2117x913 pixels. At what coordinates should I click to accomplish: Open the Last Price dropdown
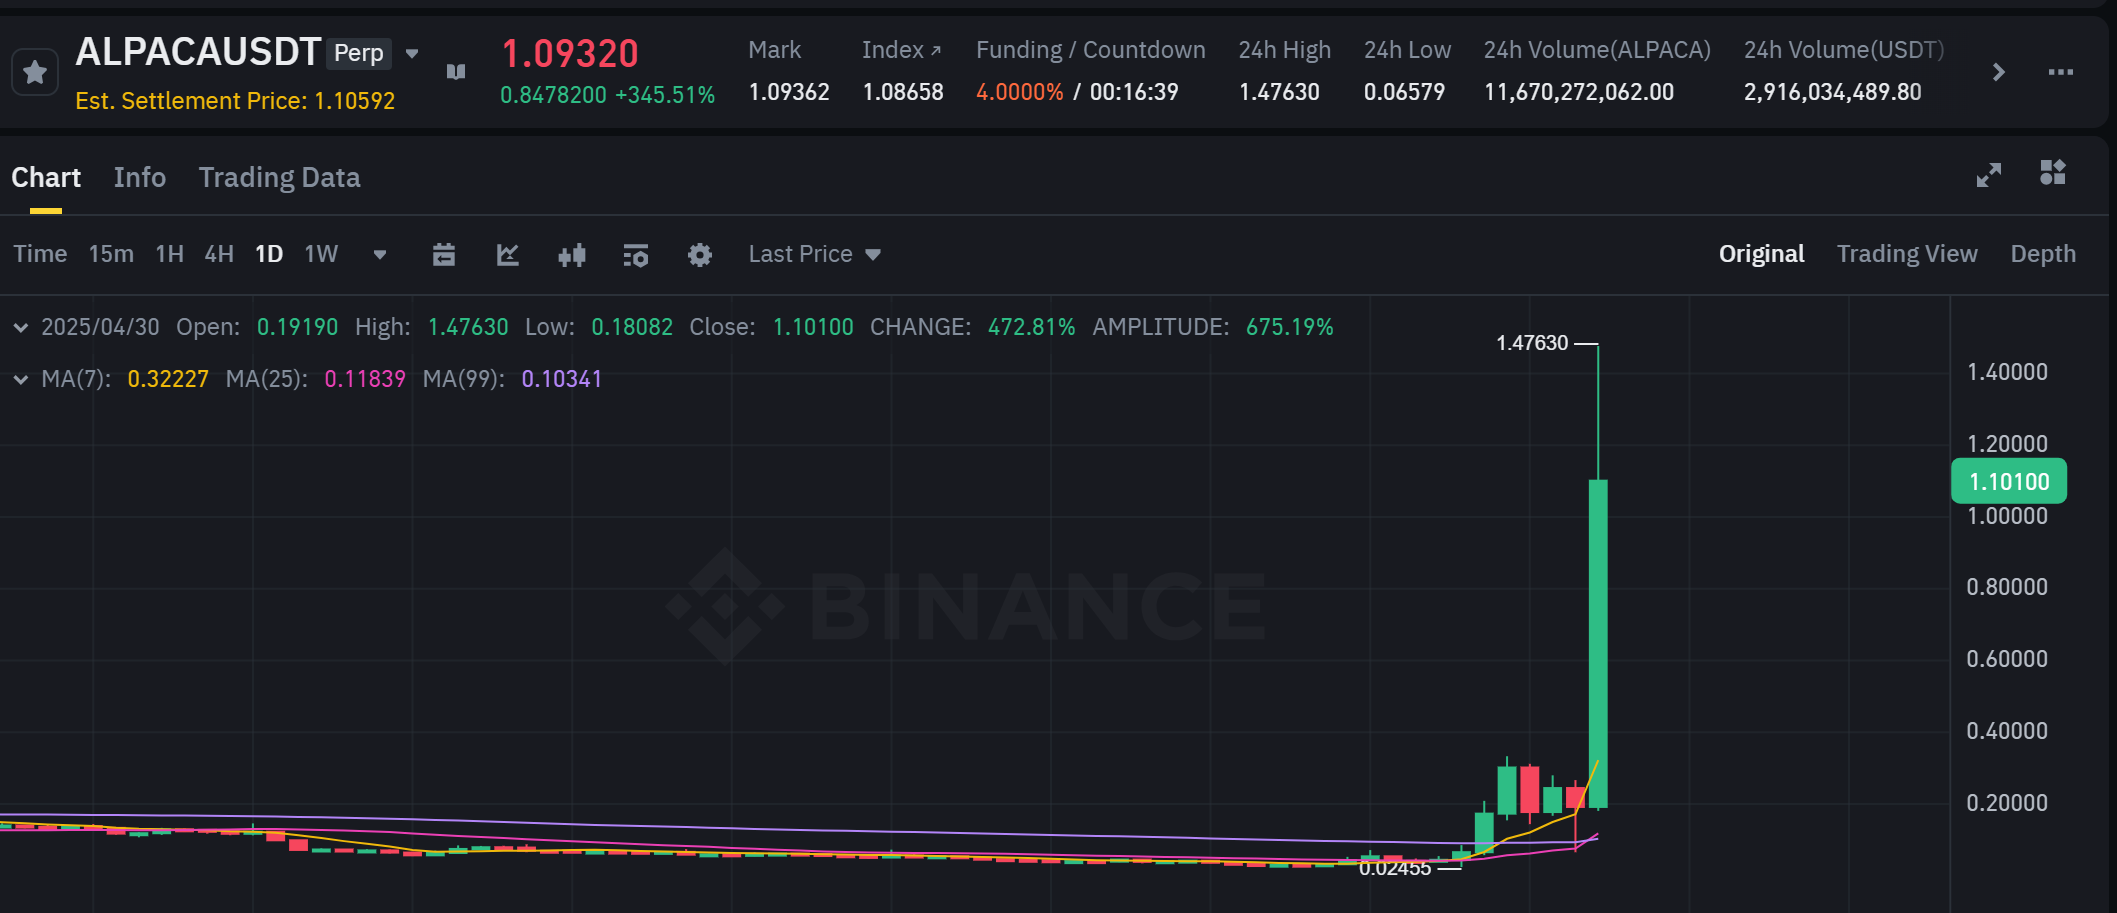(815, 254)
